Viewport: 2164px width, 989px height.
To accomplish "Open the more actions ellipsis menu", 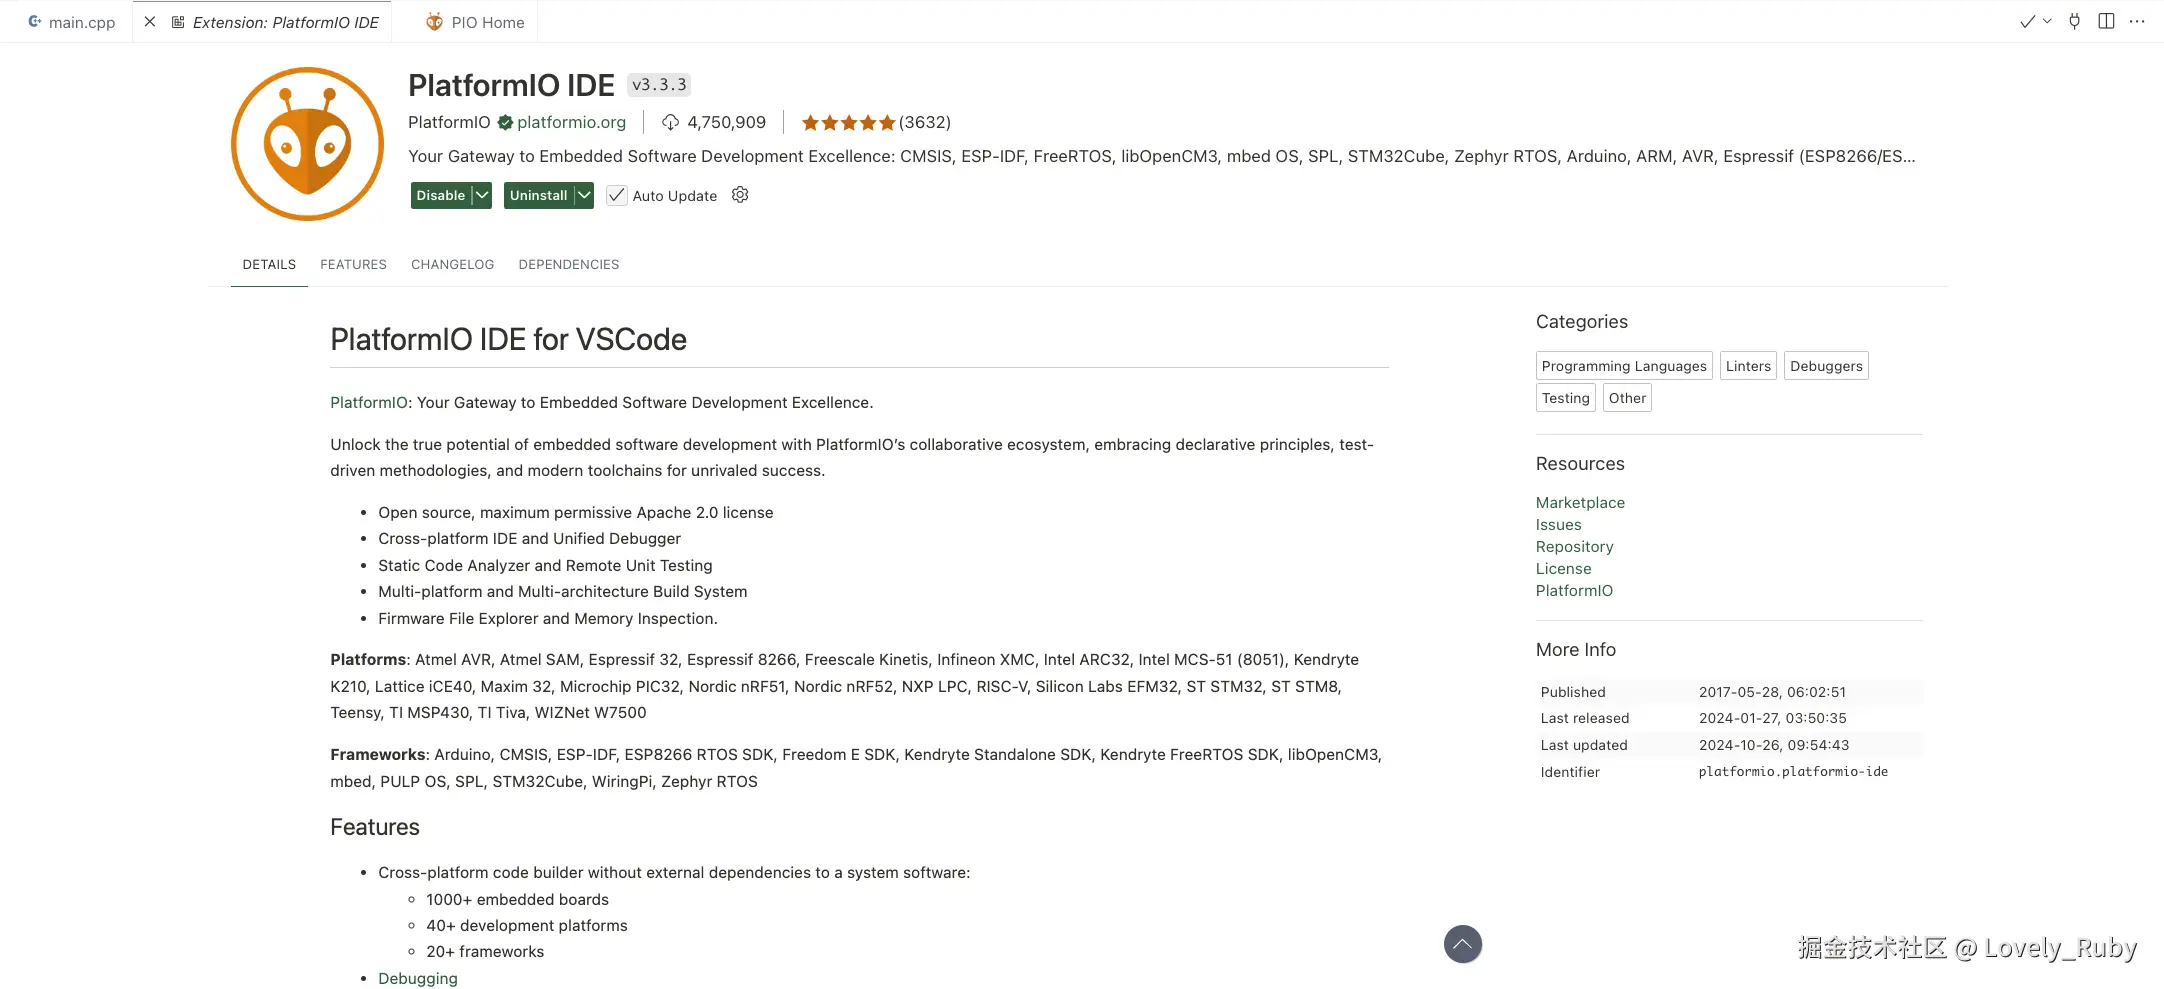I will click(2137, 21).
